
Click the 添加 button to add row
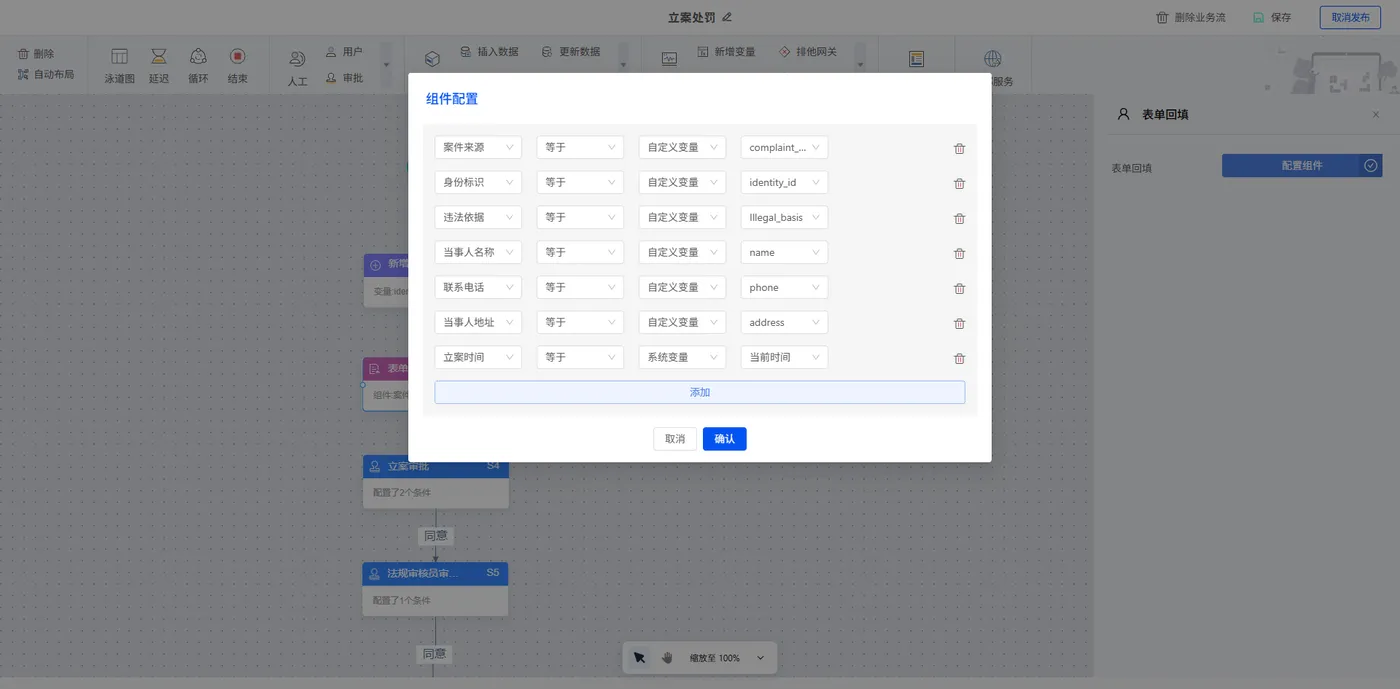click(699, 392)
